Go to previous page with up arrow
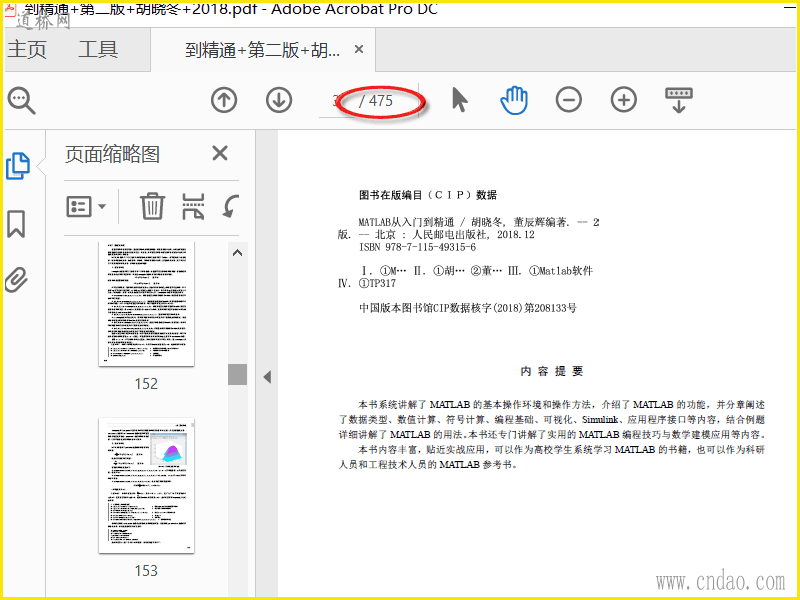Viewport: 800px width, 600px height. (x=224, y=100)
